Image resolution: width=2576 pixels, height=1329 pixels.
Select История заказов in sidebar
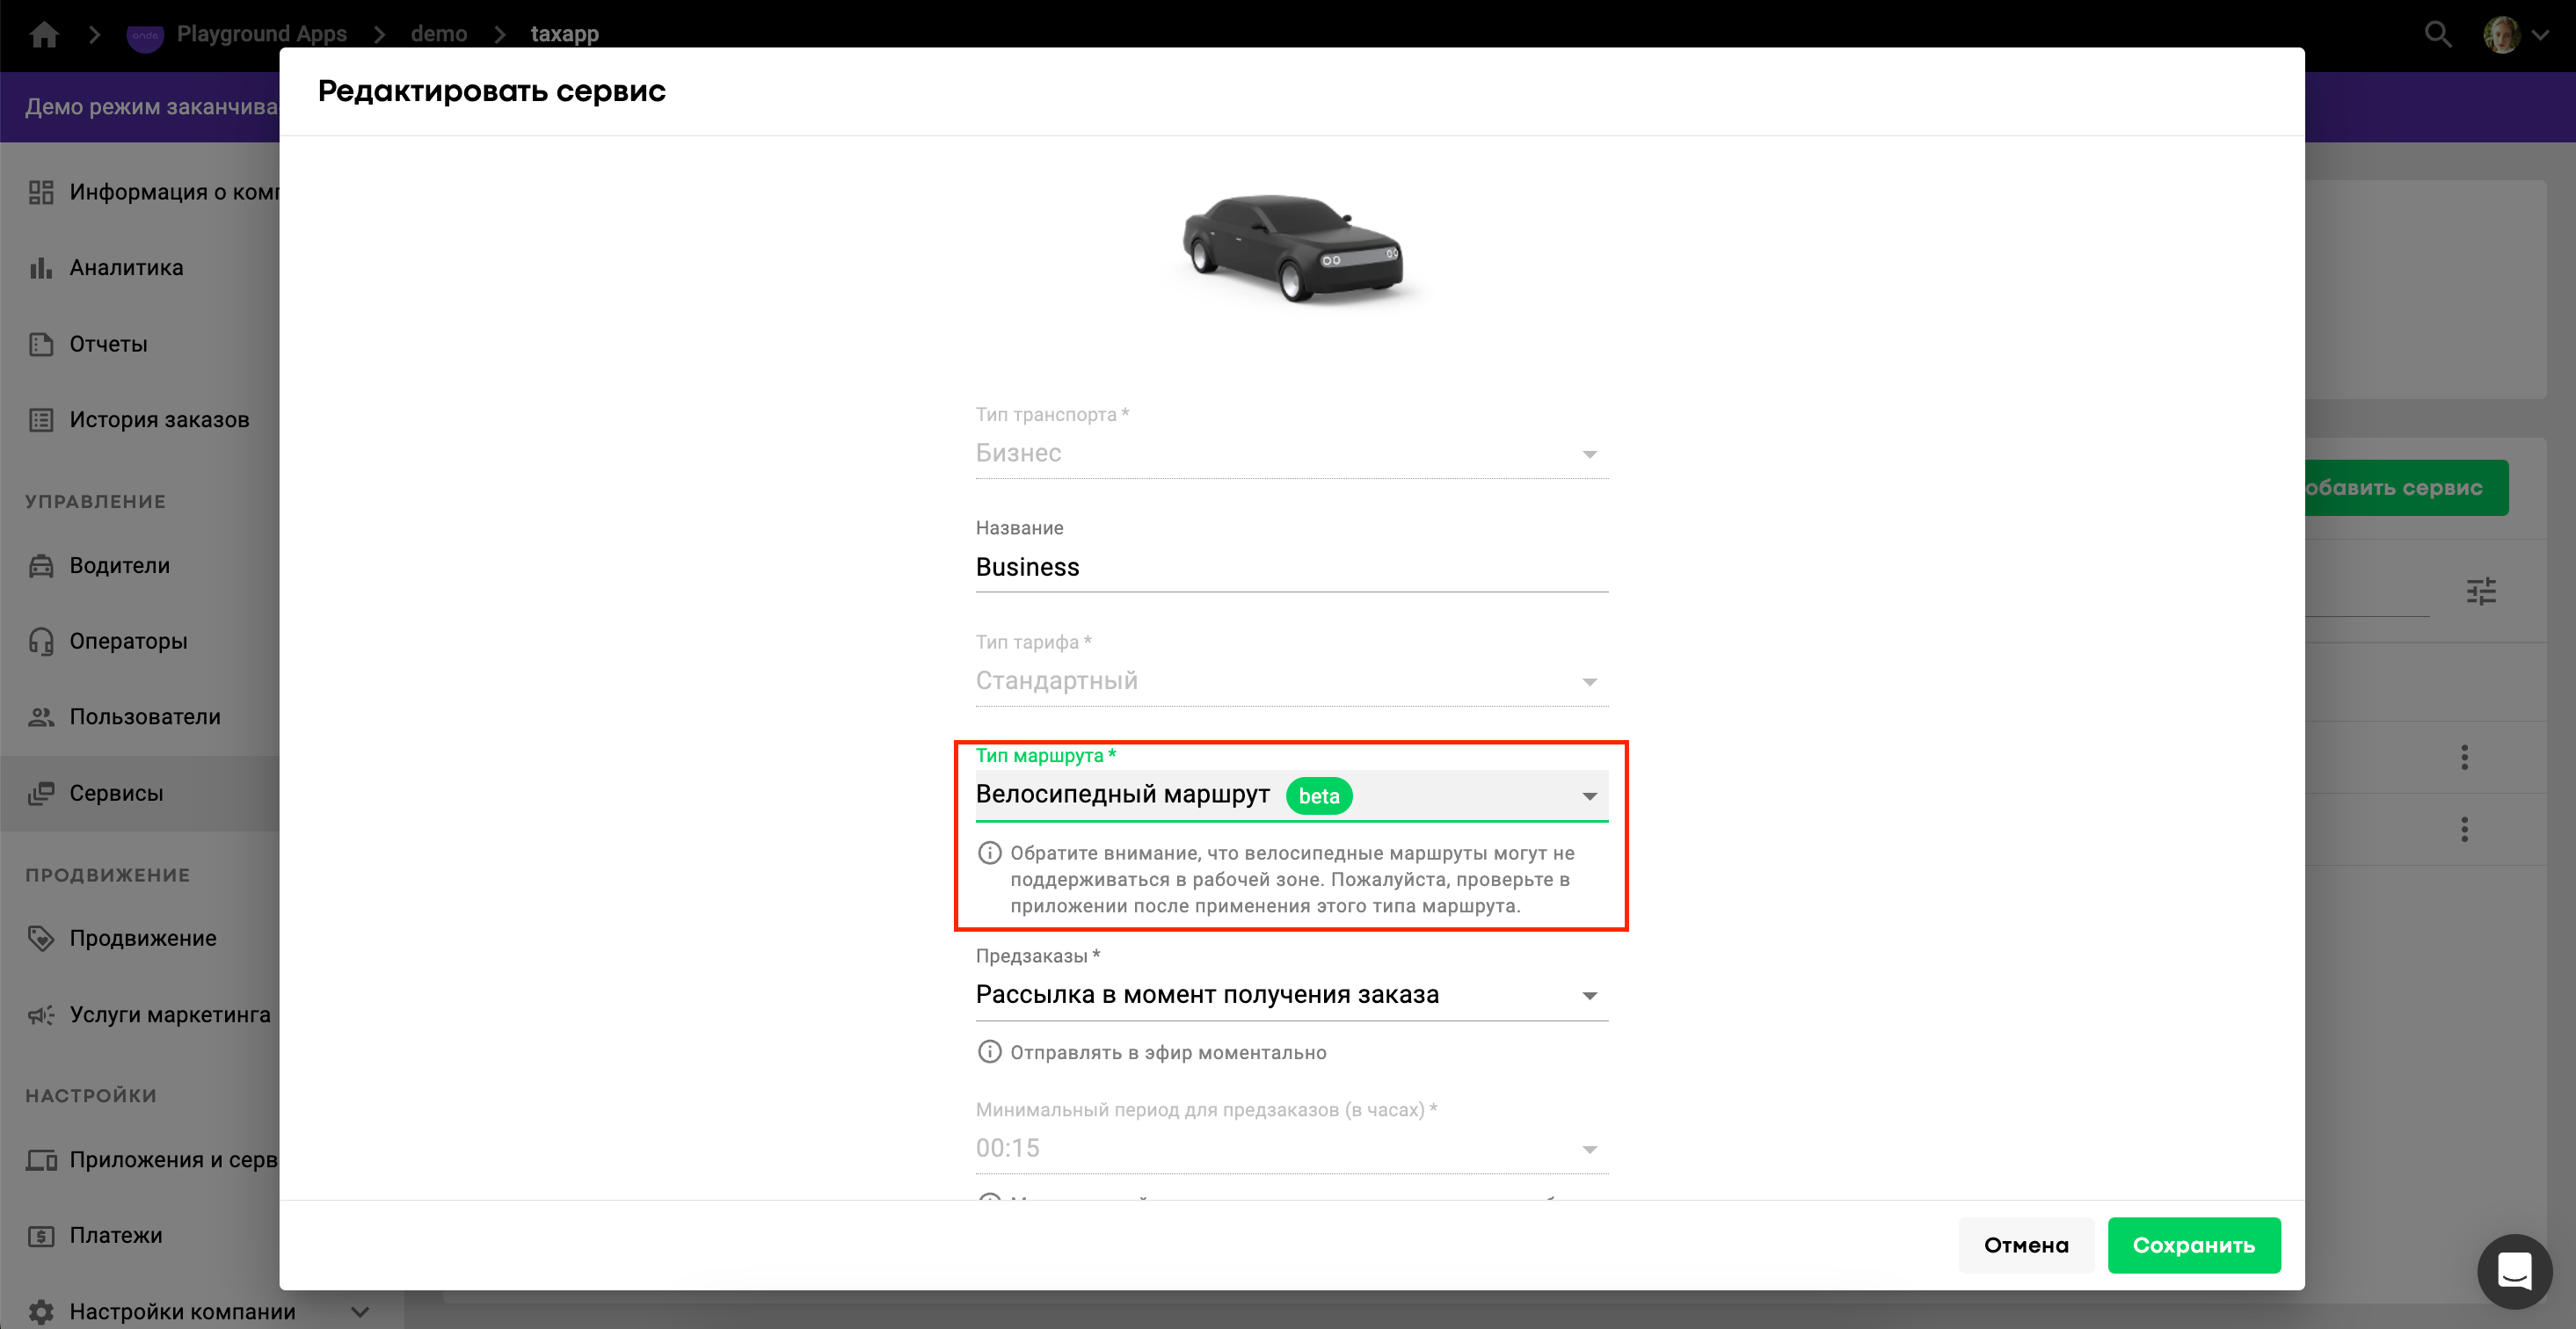tap(159, 420)
